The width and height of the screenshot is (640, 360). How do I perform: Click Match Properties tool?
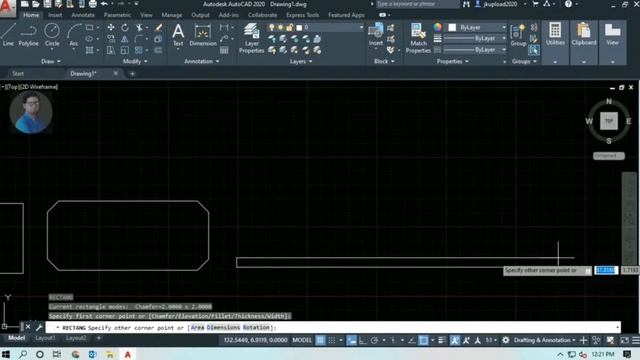click(418, 38)
